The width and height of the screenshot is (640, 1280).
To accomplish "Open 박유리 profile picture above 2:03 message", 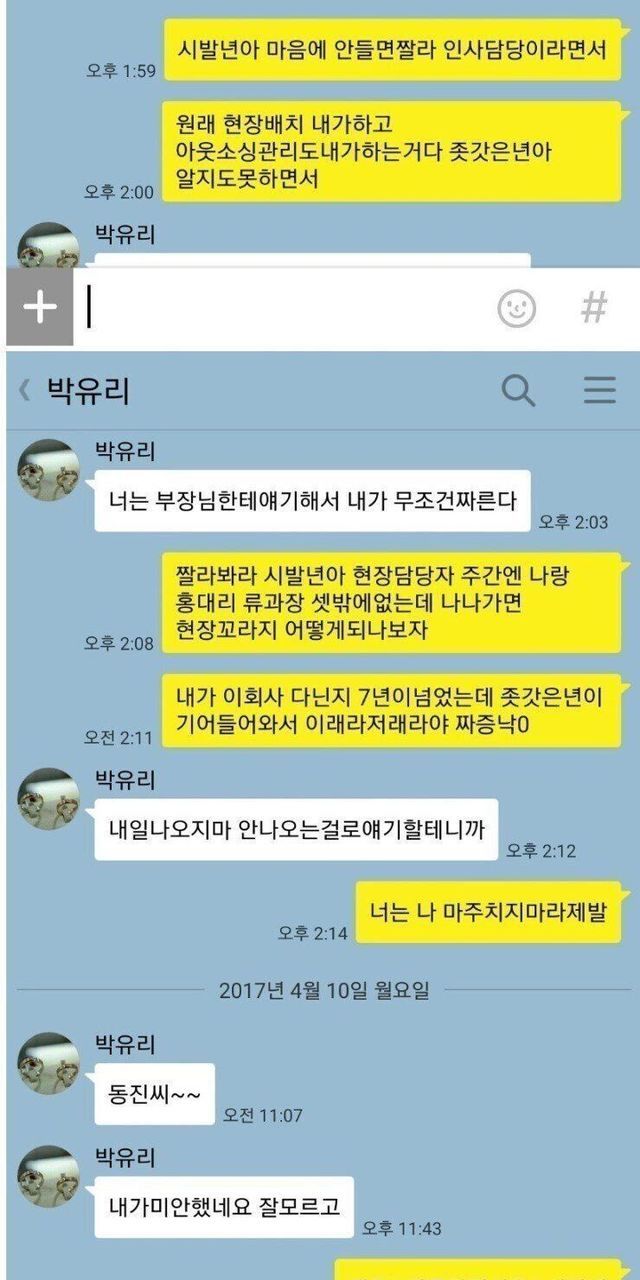I will pyautogui.click(x=48, y=469).
